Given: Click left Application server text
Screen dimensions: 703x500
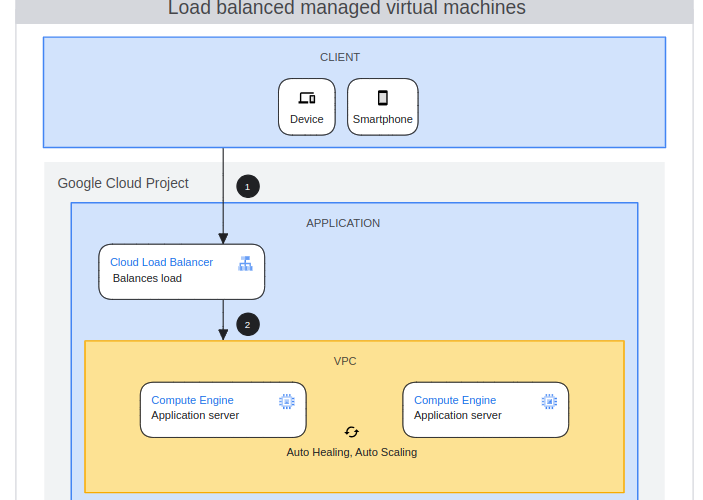Looking at the screenshot, I should pos(195,416).
